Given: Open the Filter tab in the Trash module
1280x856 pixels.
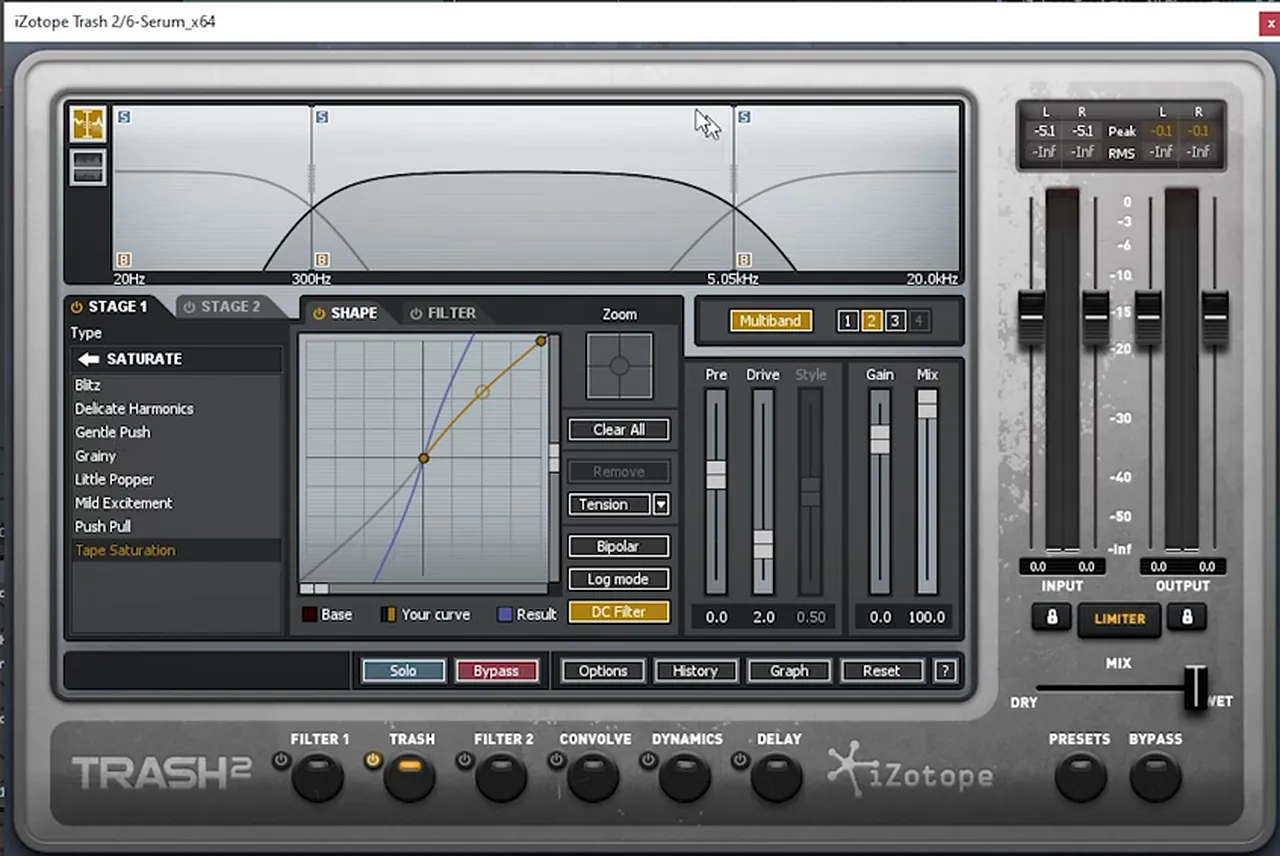Looking at the screenshot, I should coord(452,313).
